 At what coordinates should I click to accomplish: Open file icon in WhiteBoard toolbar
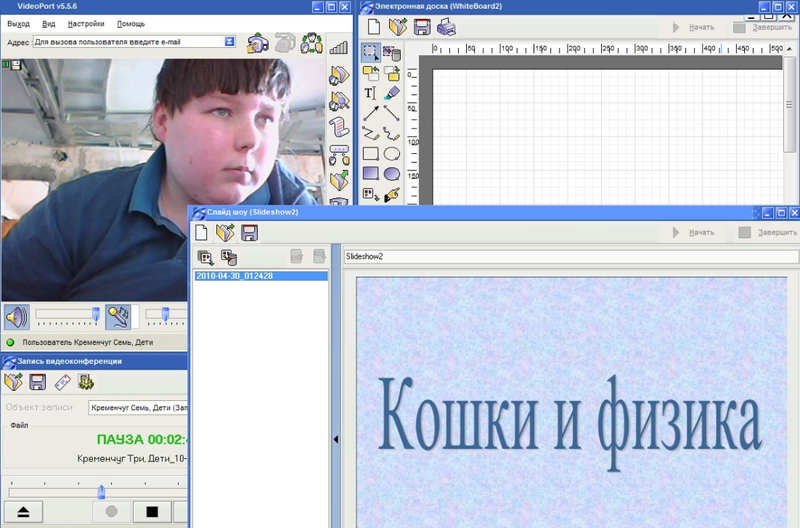pos(397,27)
